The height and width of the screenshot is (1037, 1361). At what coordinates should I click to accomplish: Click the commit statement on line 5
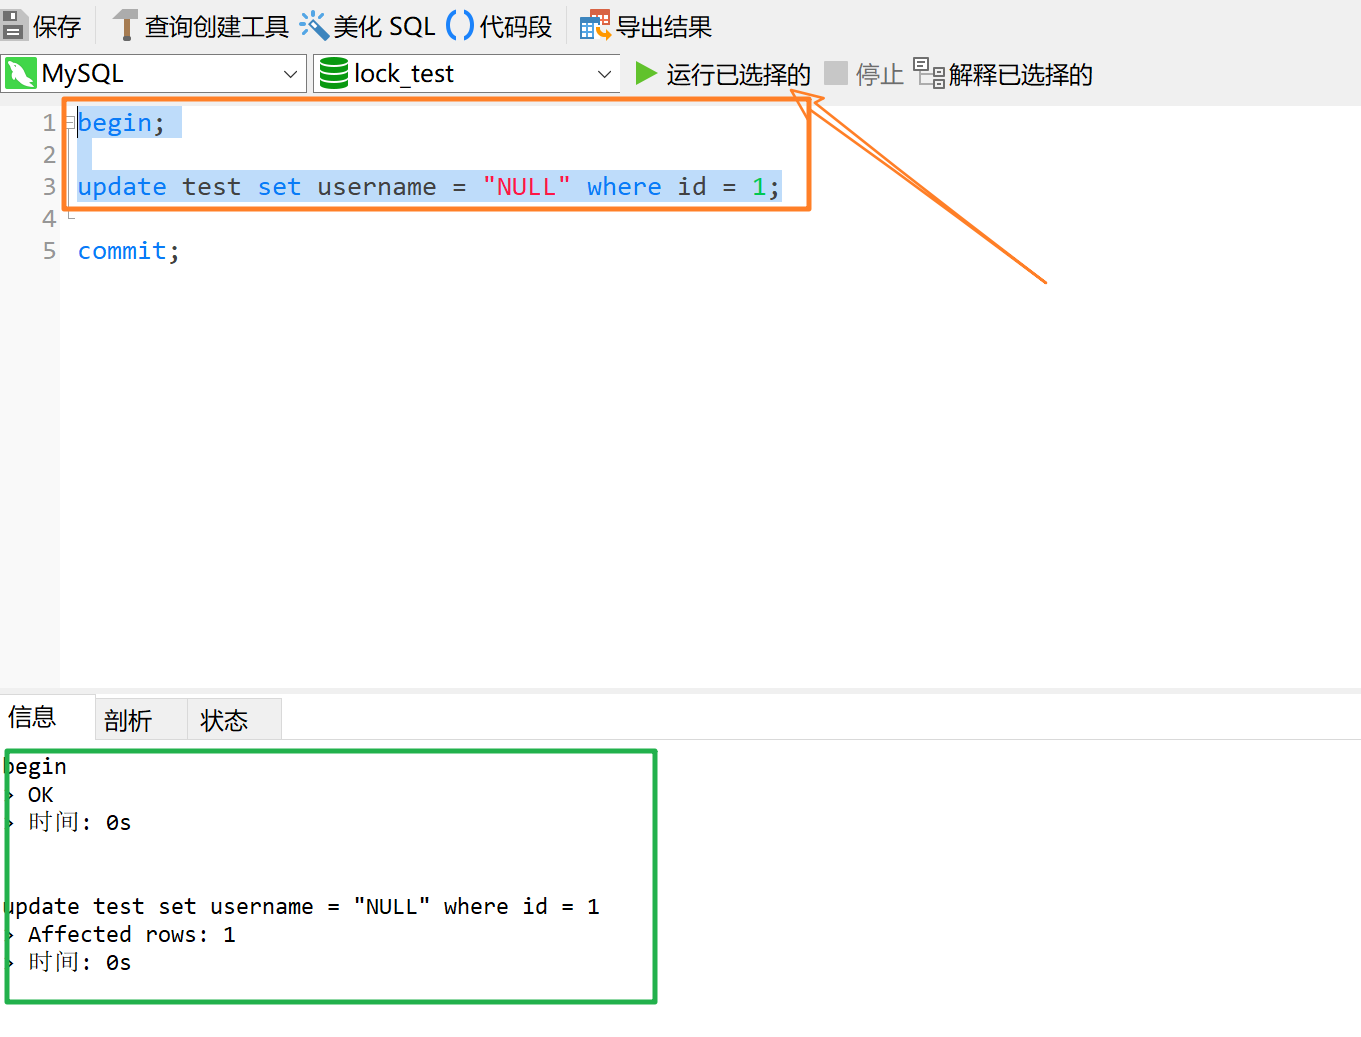point(129,251)
